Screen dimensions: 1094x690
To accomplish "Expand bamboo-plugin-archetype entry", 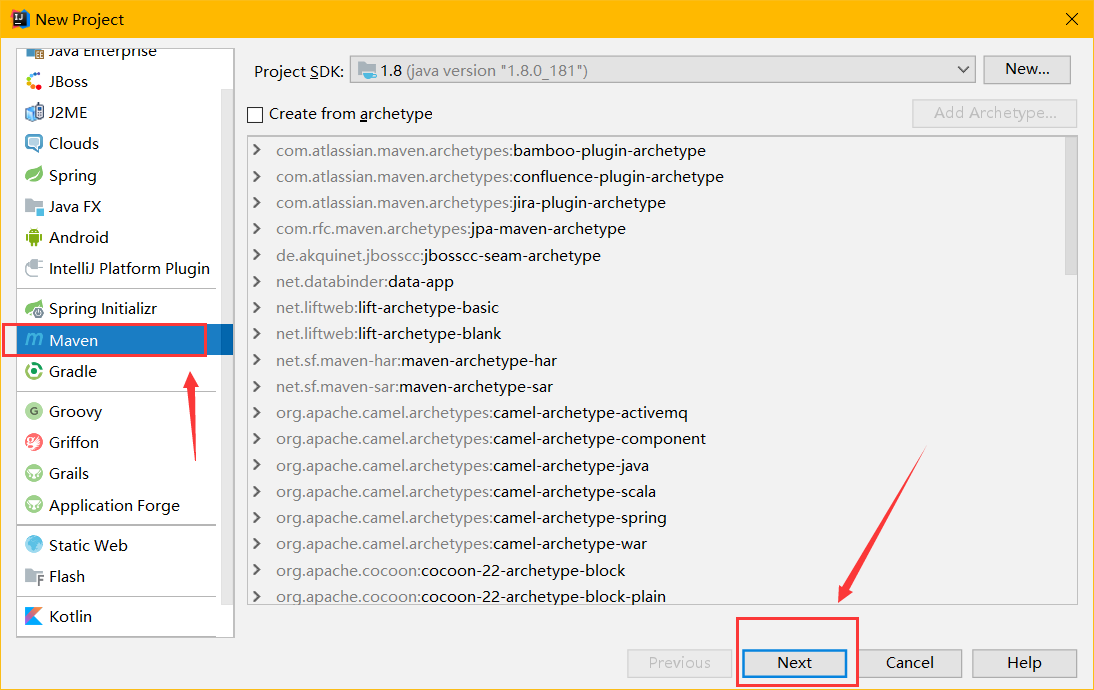I will tap(257, 150).
